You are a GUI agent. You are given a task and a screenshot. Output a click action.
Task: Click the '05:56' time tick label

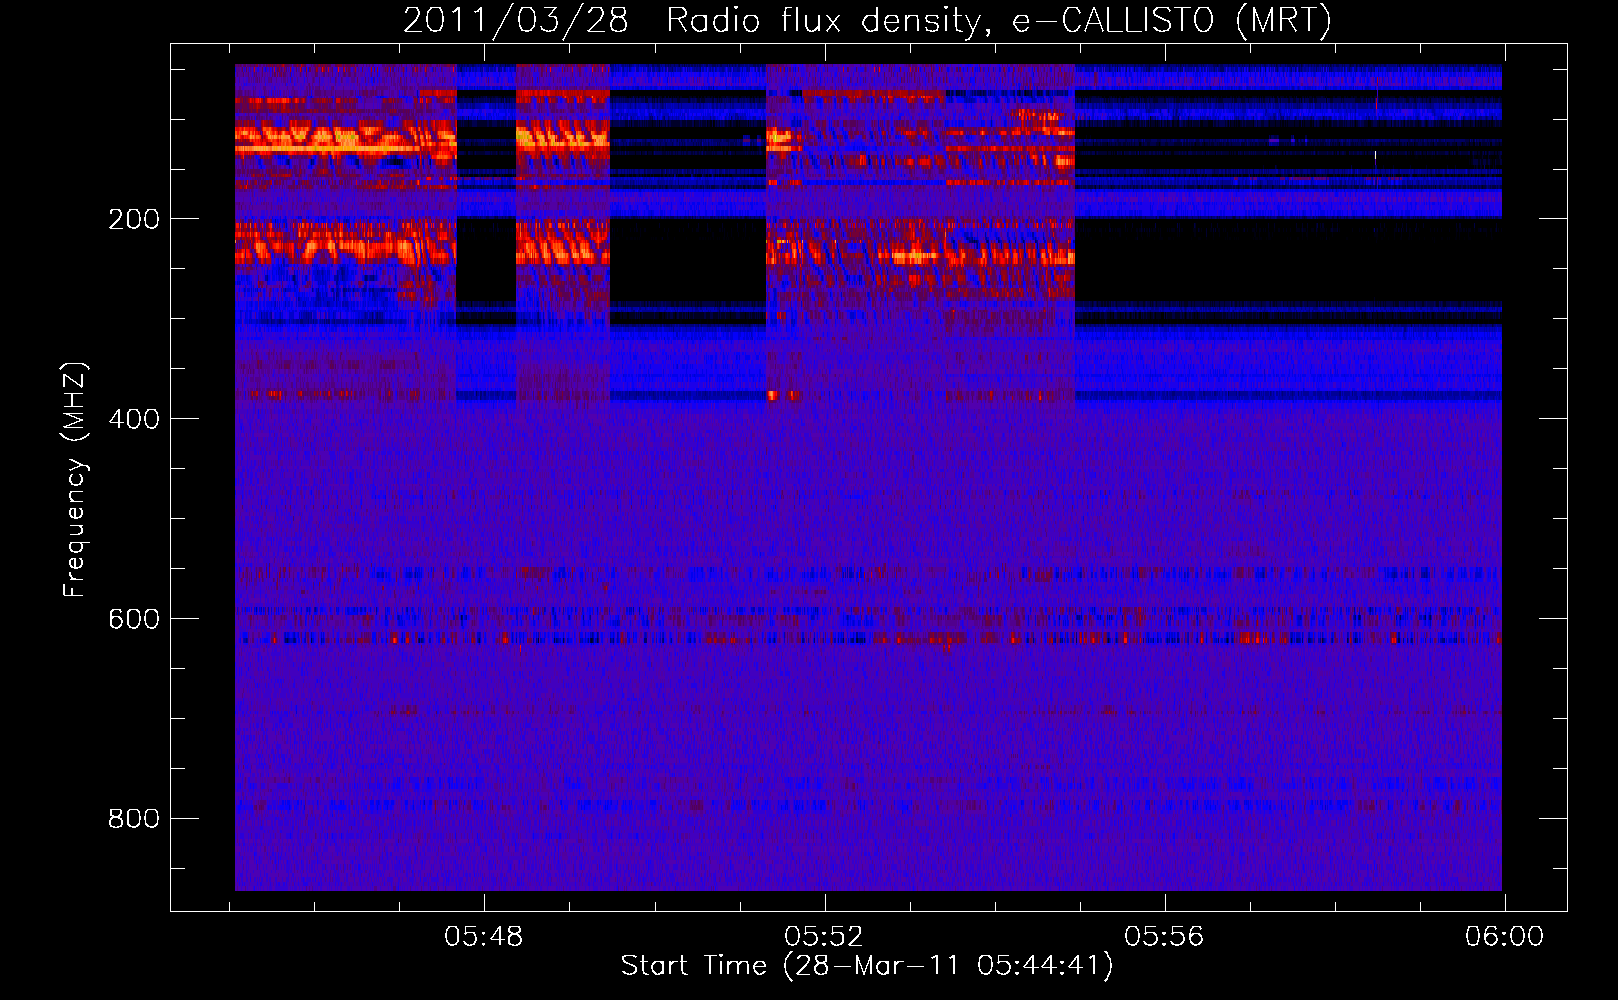pos(1164,937)
